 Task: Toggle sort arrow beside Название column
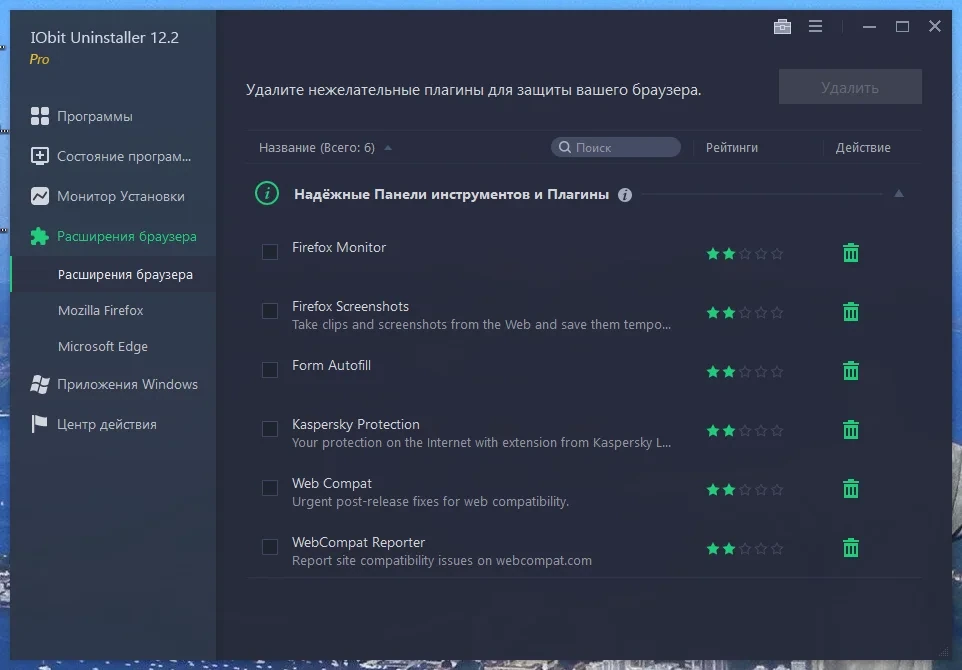point(388,148)
